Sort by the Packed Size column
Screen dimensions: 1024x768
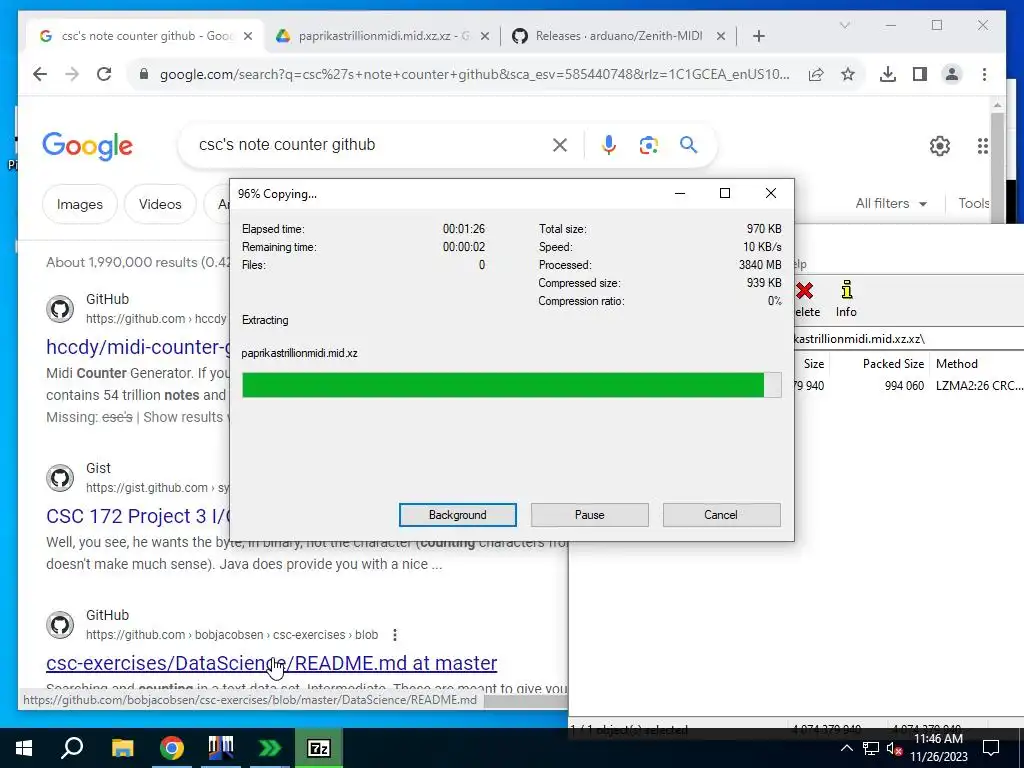click(893, 364)
